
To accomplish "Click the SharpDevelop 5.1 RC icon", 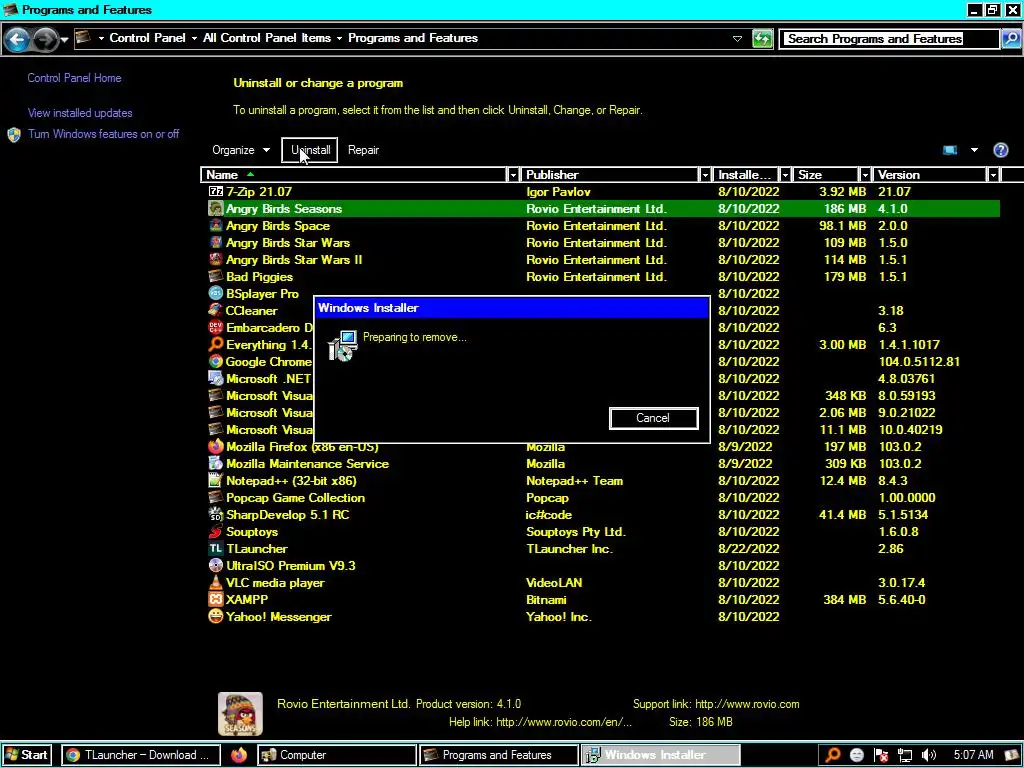I will (216, 515).
